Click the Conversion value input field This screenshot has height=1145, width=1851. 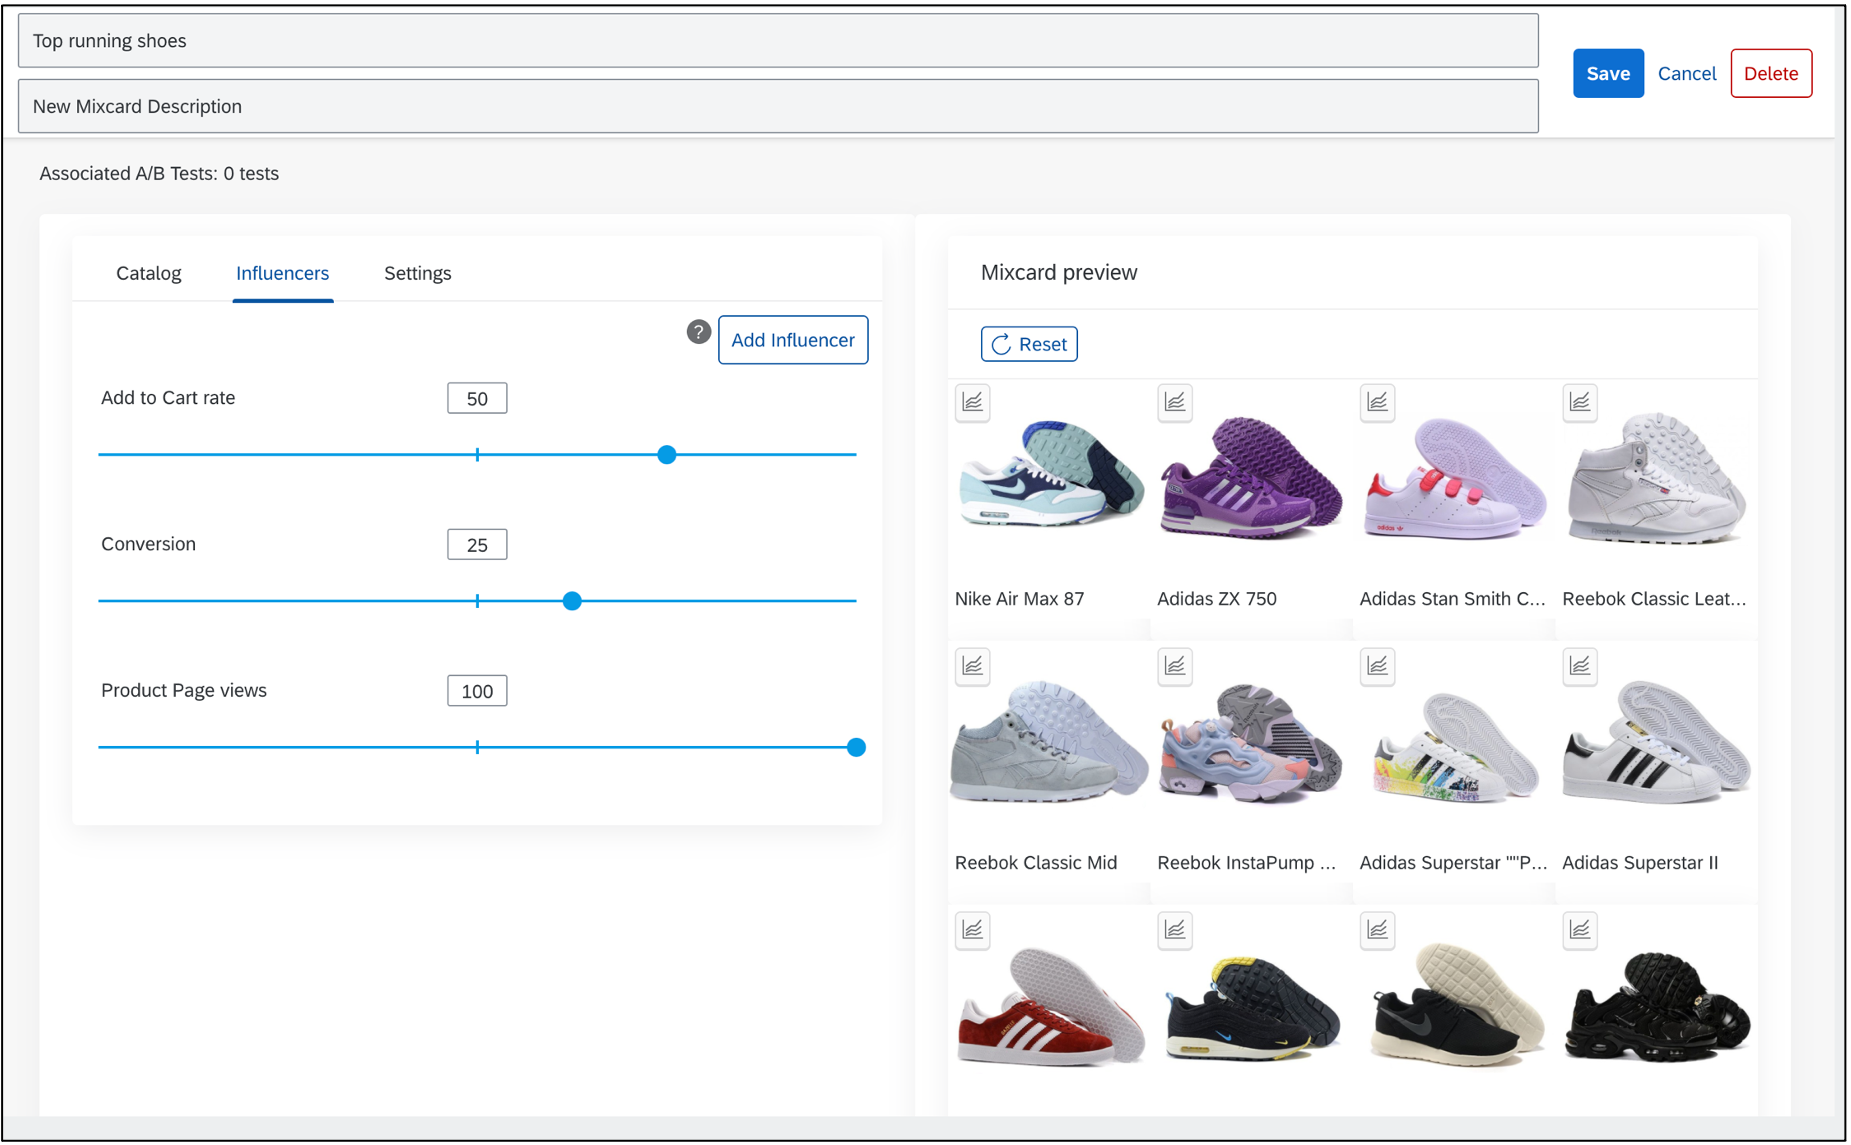click(477, 545)
